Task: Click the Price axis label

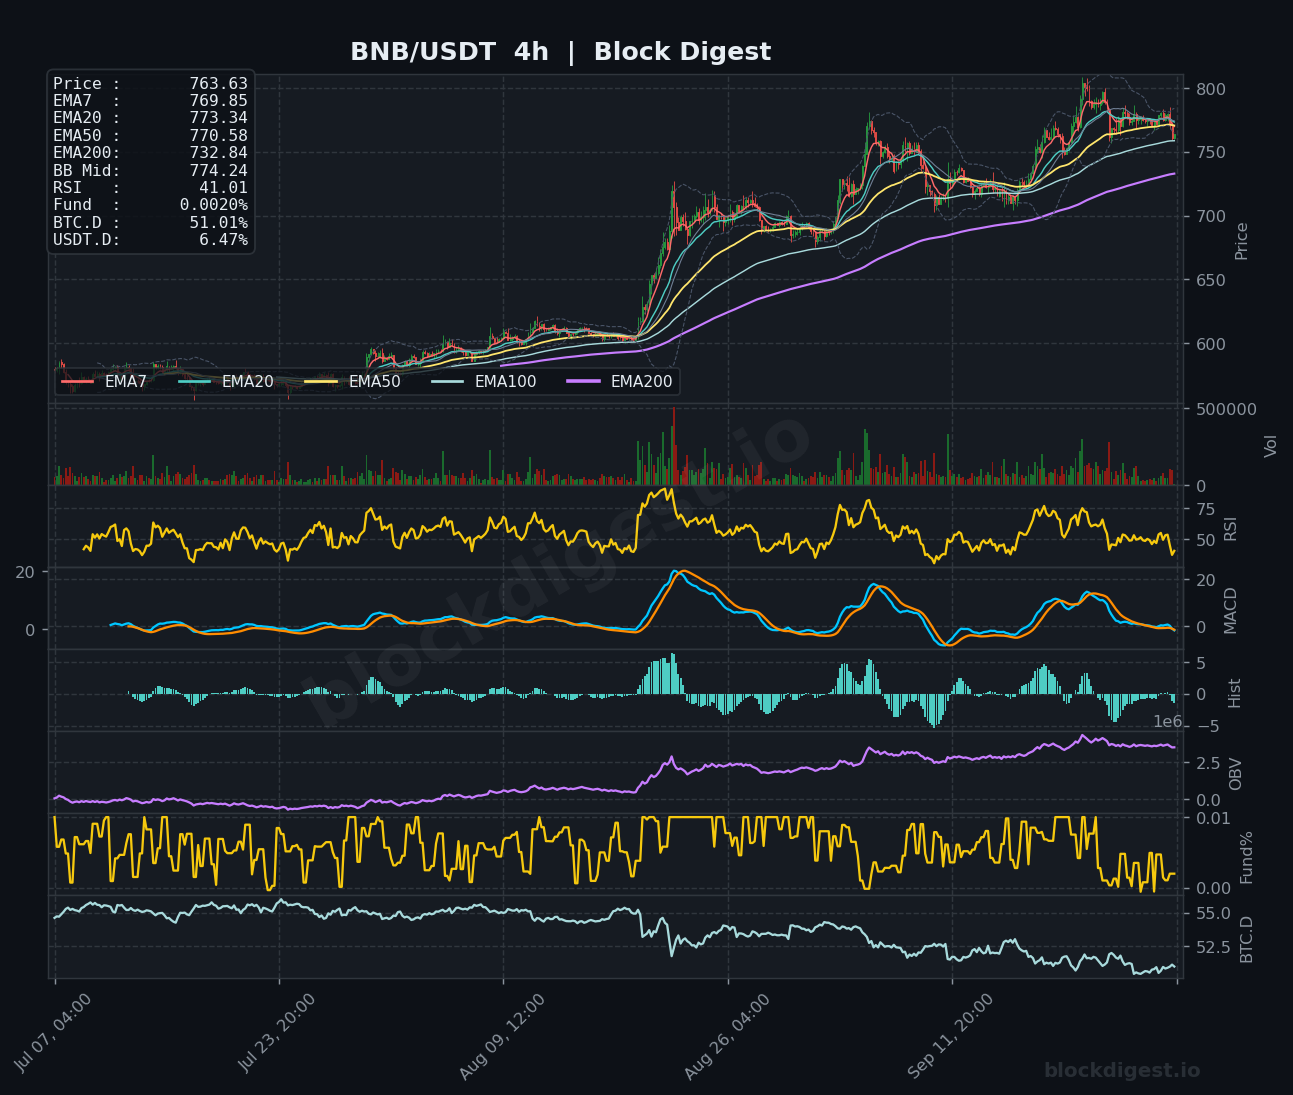Action: tap(1242, 241)
